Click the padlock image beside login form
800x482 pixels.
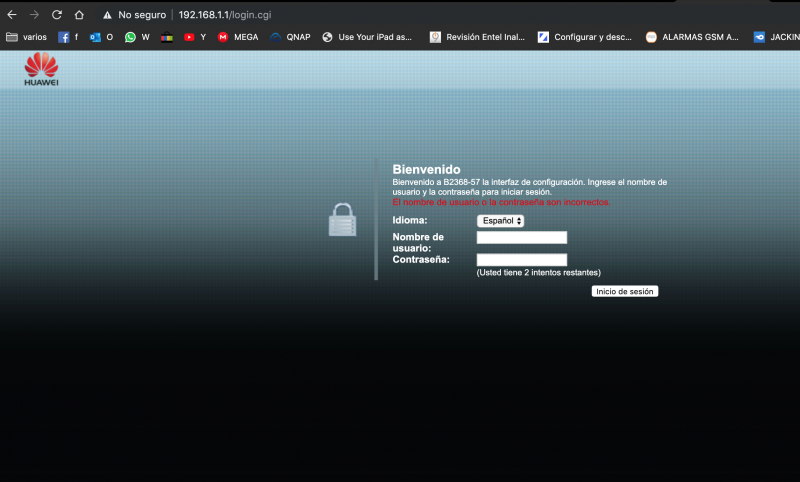(x=342, y=220)
